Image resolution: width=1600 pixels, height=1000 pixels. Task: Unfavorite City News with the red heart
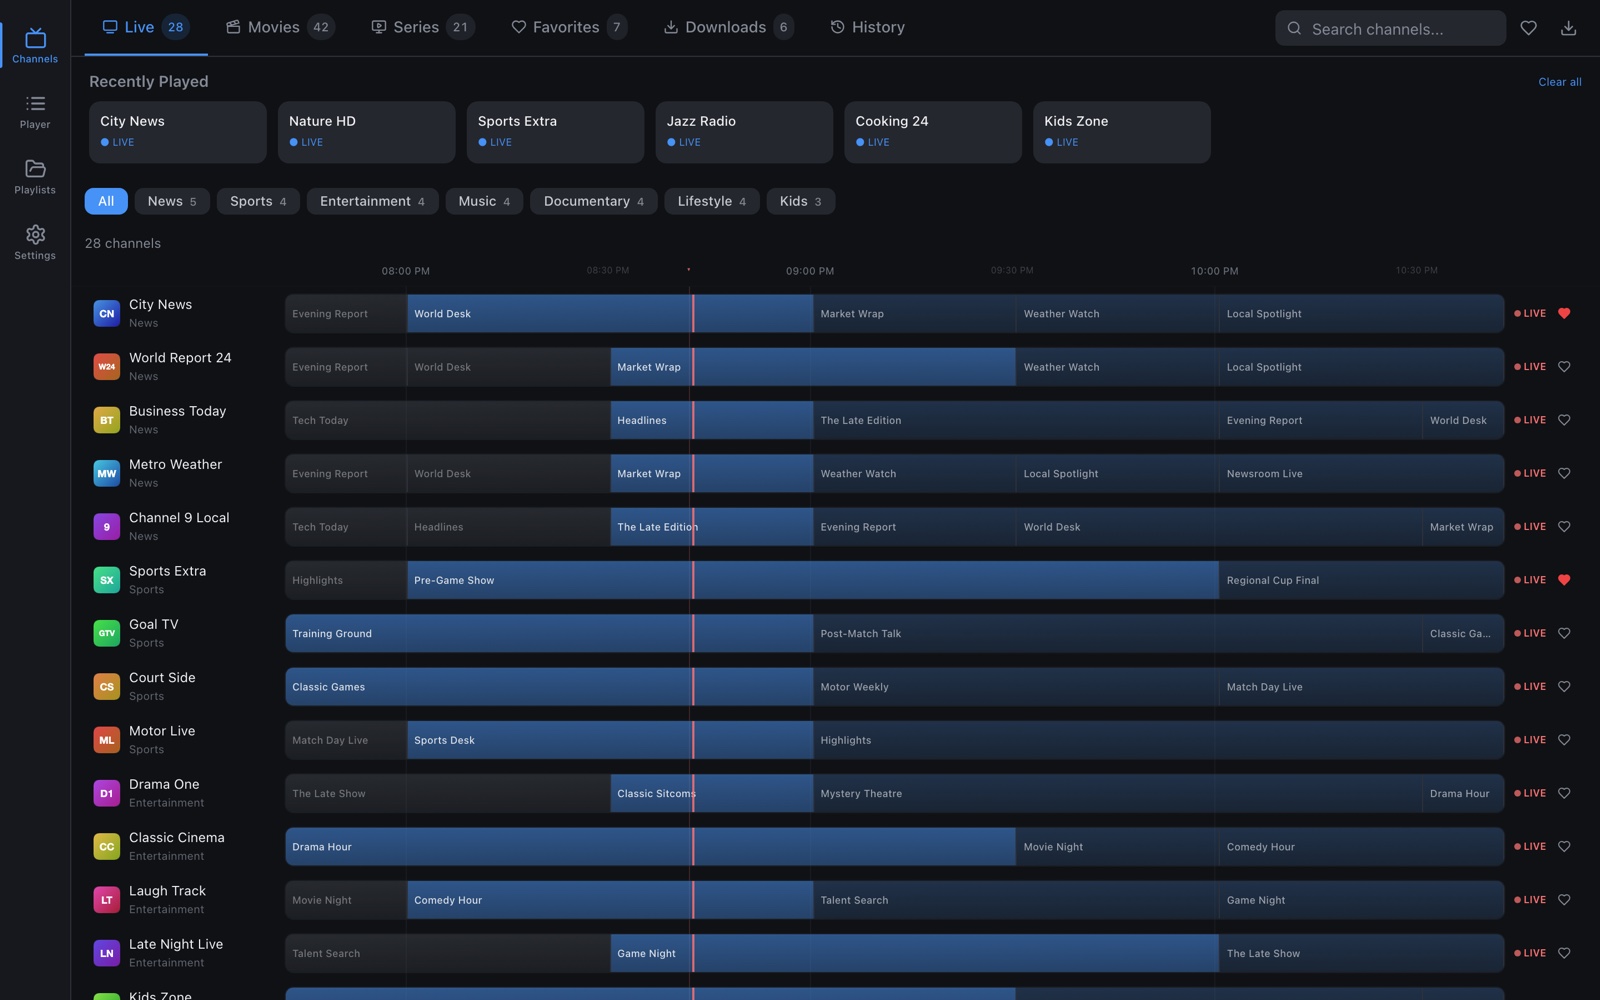[x=1564, y=313]
